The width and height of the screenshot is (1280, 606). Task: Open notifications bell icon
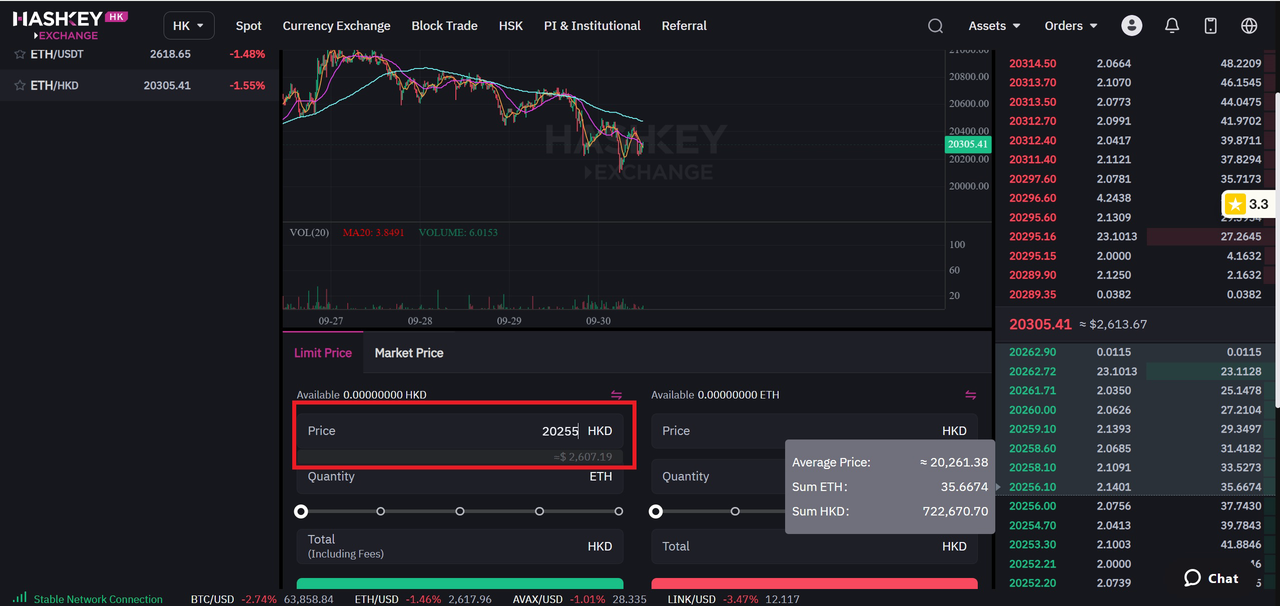[1172, 26]
